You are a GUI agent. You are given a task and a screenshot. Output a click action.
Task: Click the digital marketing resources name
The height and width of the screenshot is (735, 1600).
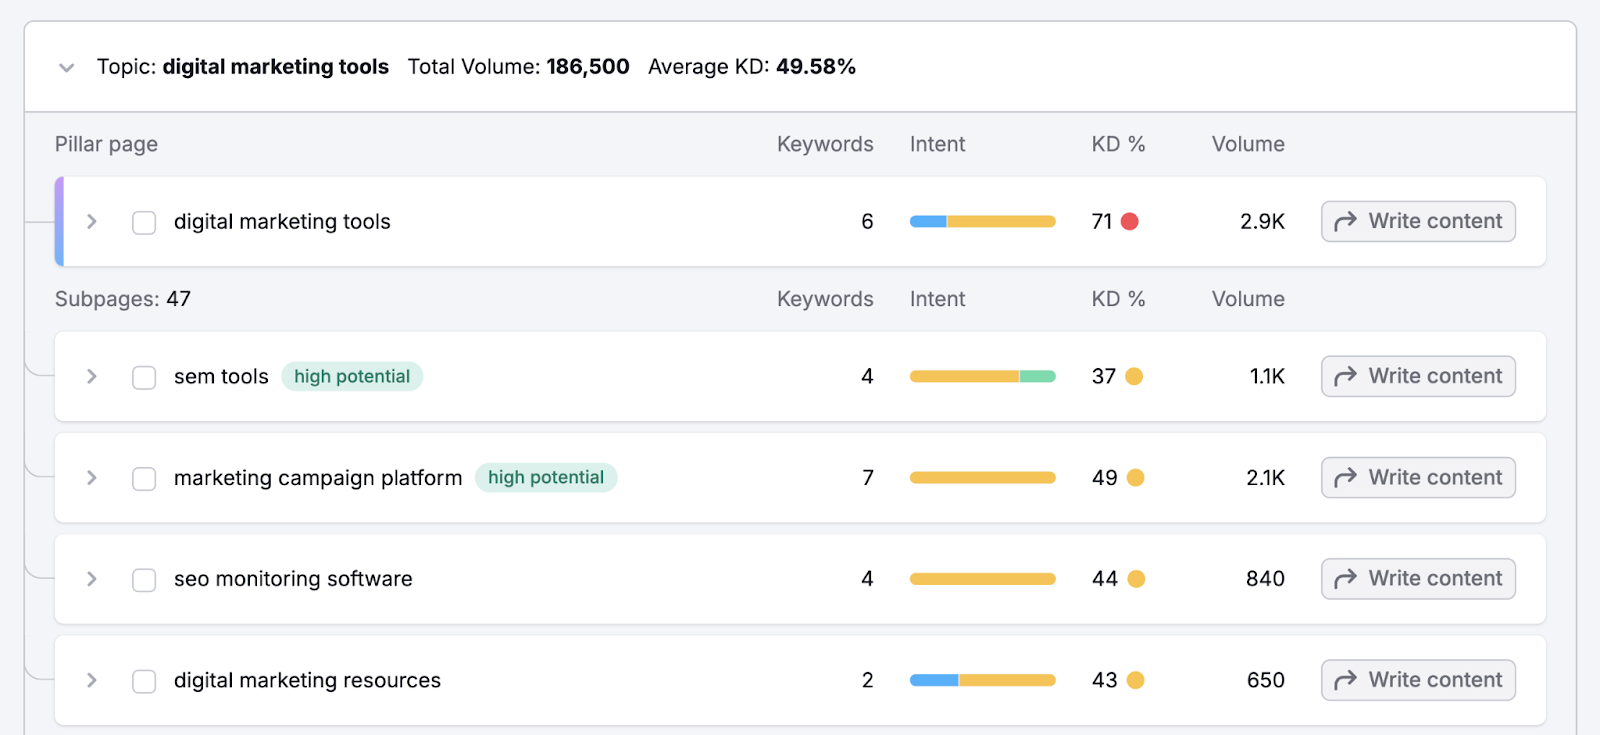click(x=307, y=680)
